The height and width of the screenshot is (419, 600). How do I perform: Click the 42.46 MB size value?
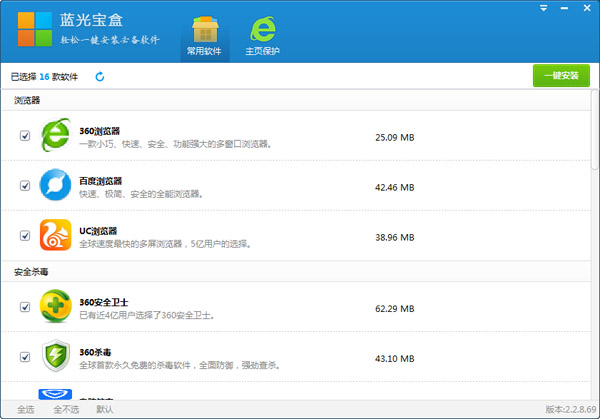(x=395, y=187)
